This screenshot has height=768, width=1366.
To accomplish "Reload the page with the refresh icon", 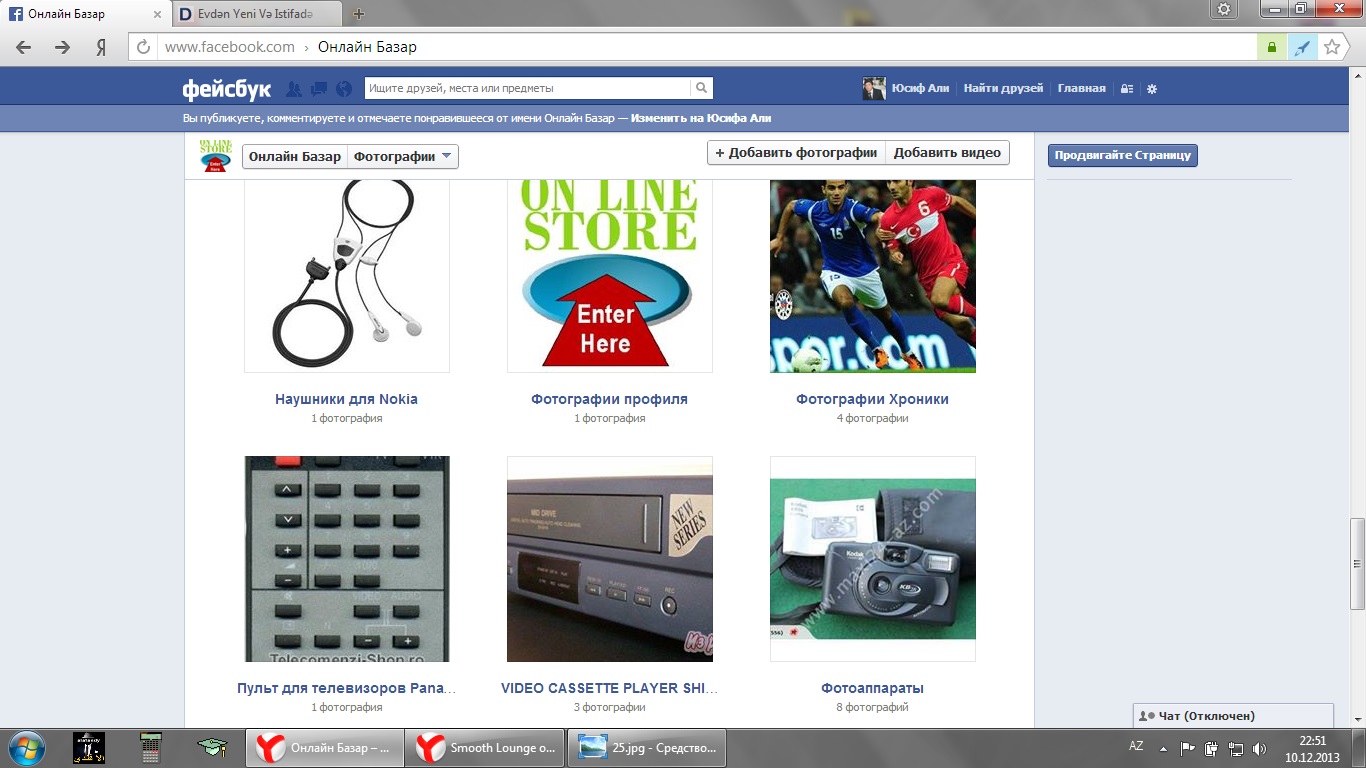I will click(143, 47).
